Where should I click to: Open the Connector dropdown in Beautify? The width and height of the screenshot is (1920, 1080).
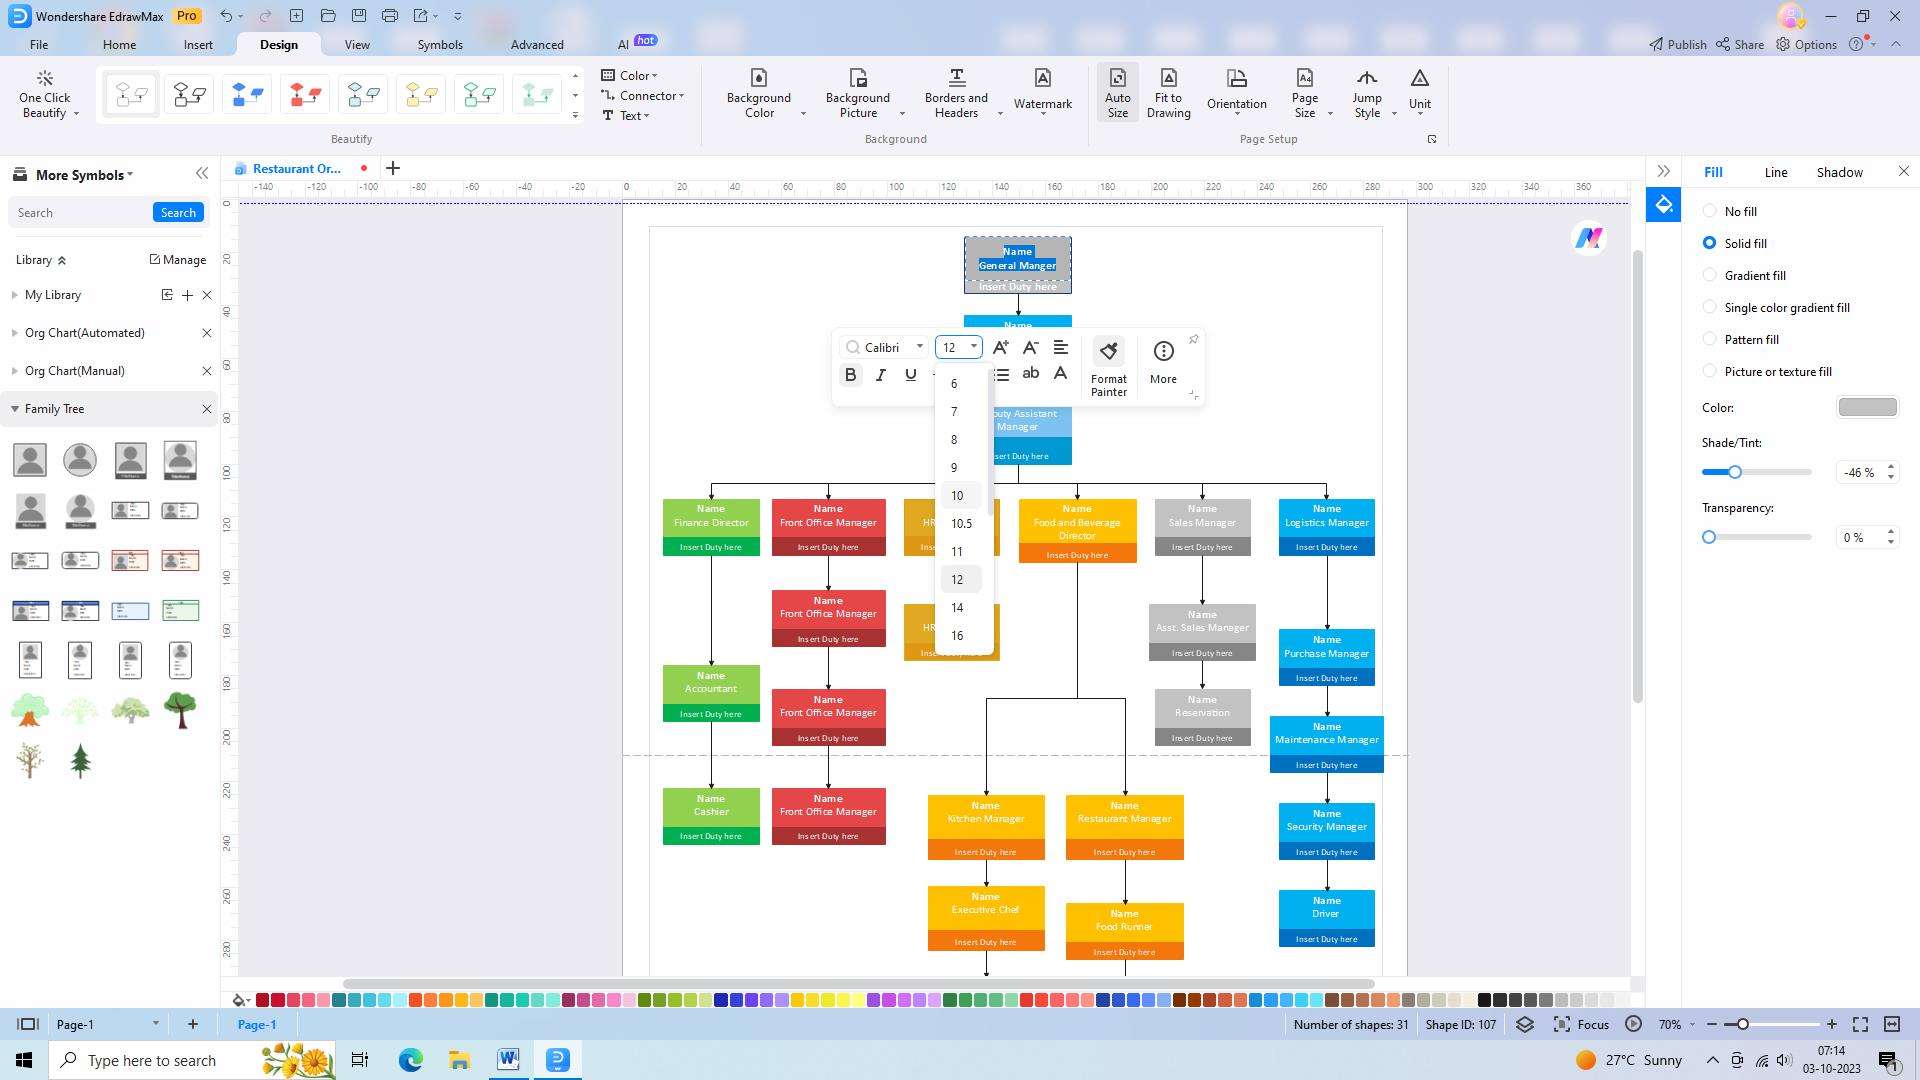[647, 96]
